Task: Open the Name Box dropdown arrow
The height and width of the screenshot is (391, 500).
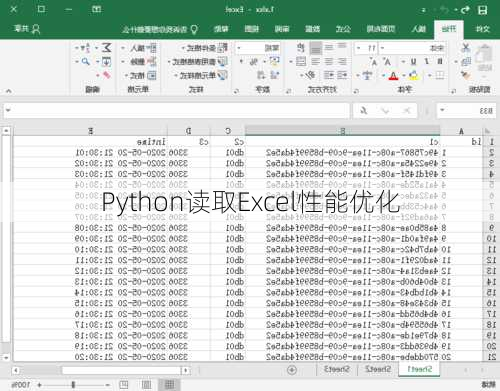Action: (x=442, y=110)
